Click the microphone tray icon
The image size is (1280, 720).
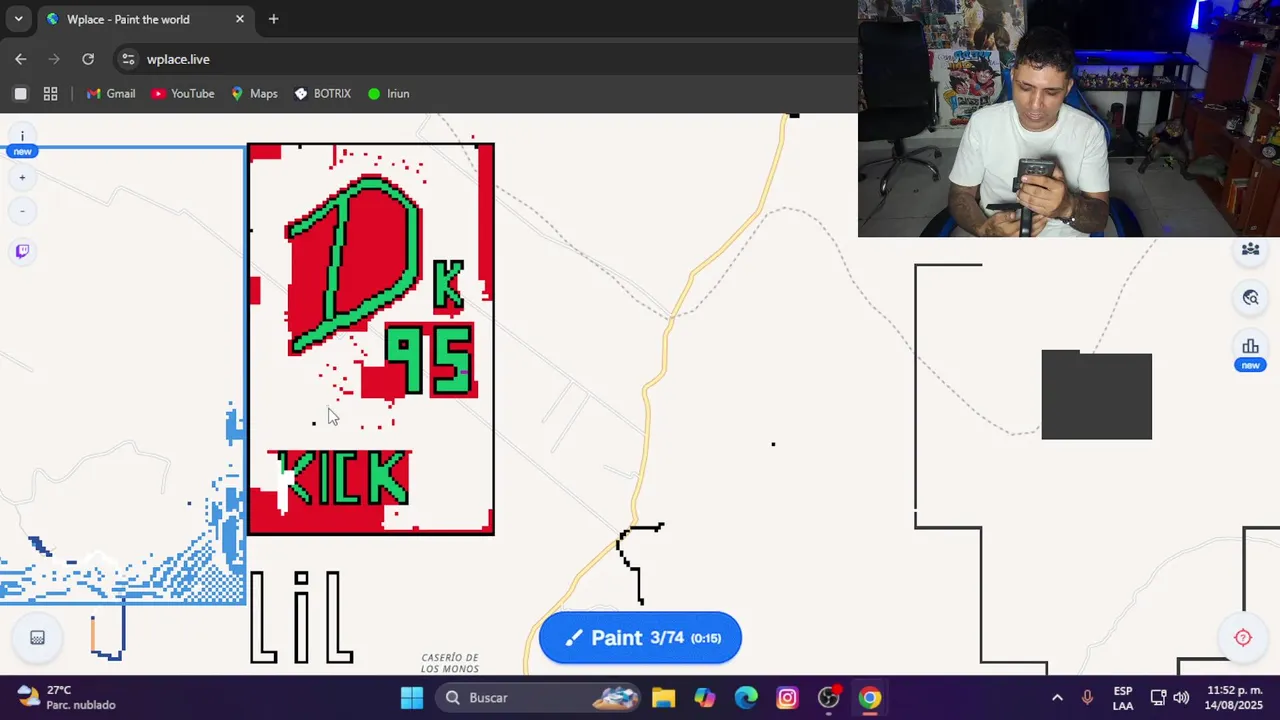1087,698
